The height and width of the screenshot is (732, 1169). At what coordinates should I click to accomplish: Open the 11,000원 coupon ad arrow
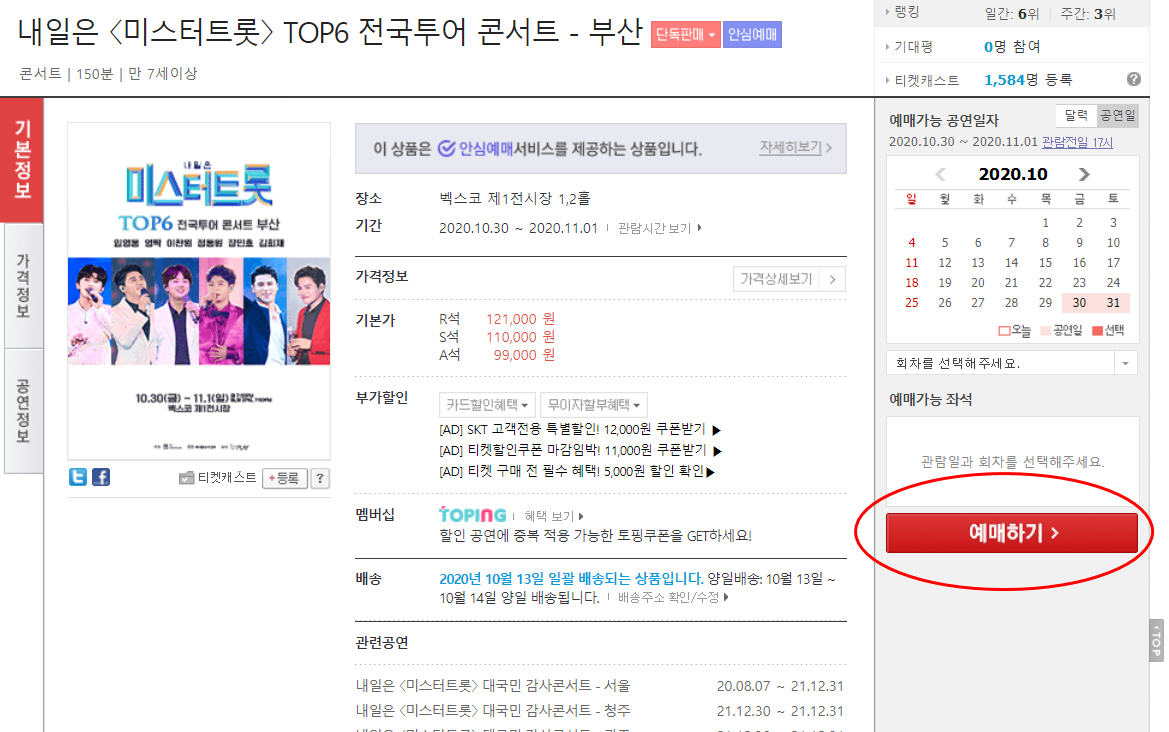tap(717, 451)
